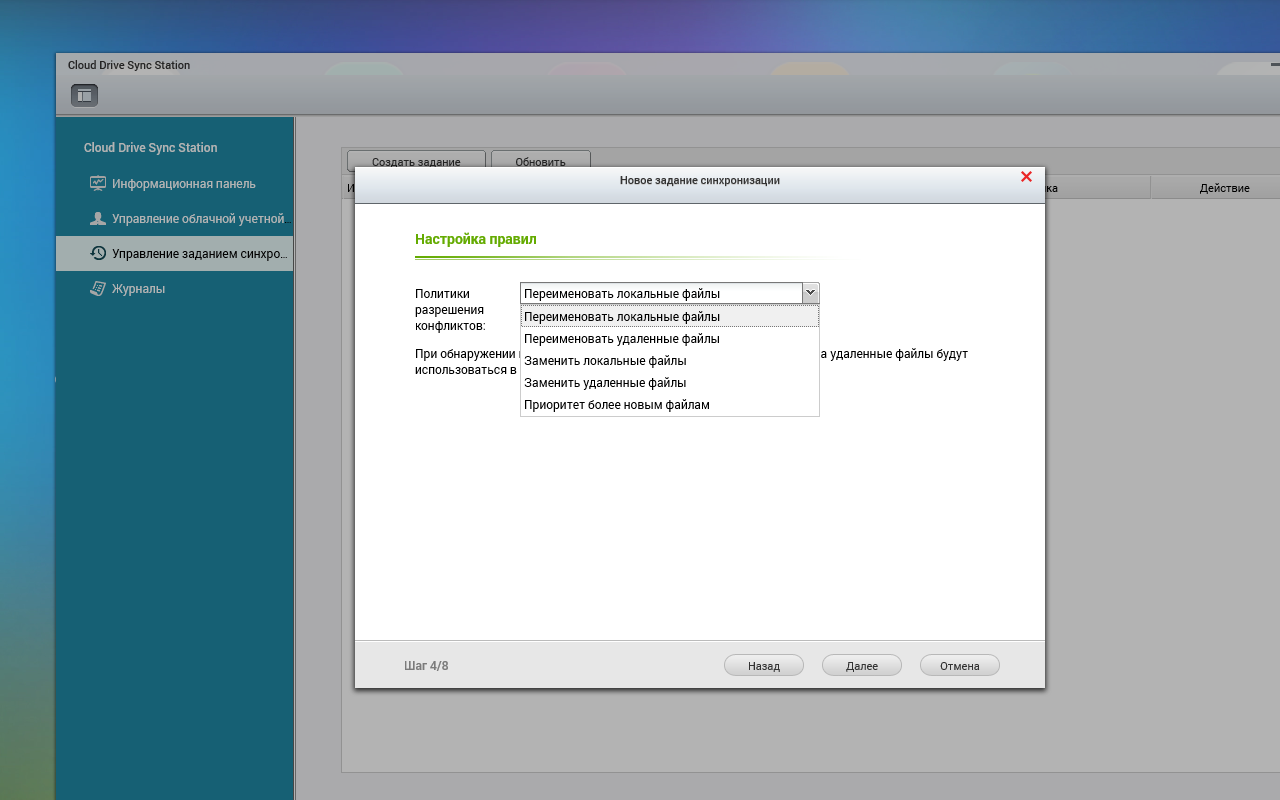This screenshot has height=800, width=1280.
Task: Proceed with the Далее button
Action: (862, 666)
